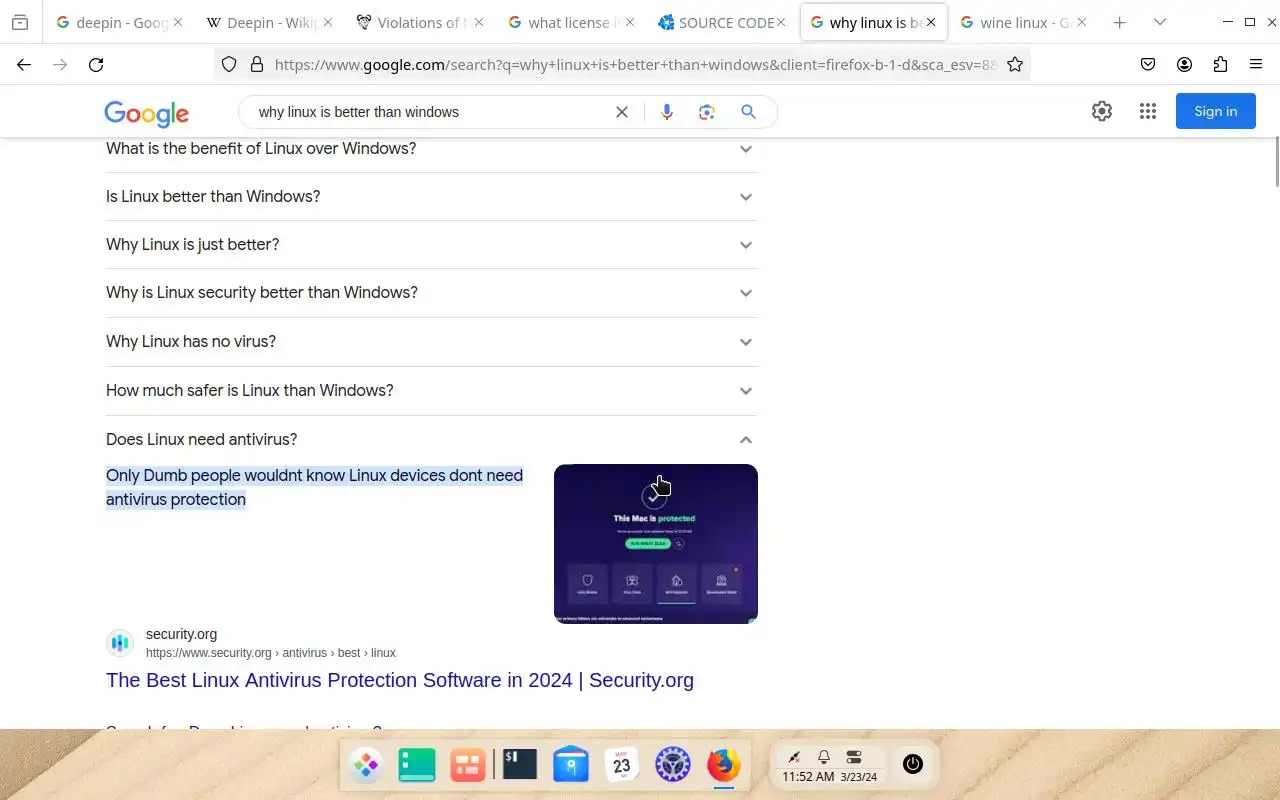Launch terminal from dock
The width and height of the screenshot is (1280, 800).
519,764
